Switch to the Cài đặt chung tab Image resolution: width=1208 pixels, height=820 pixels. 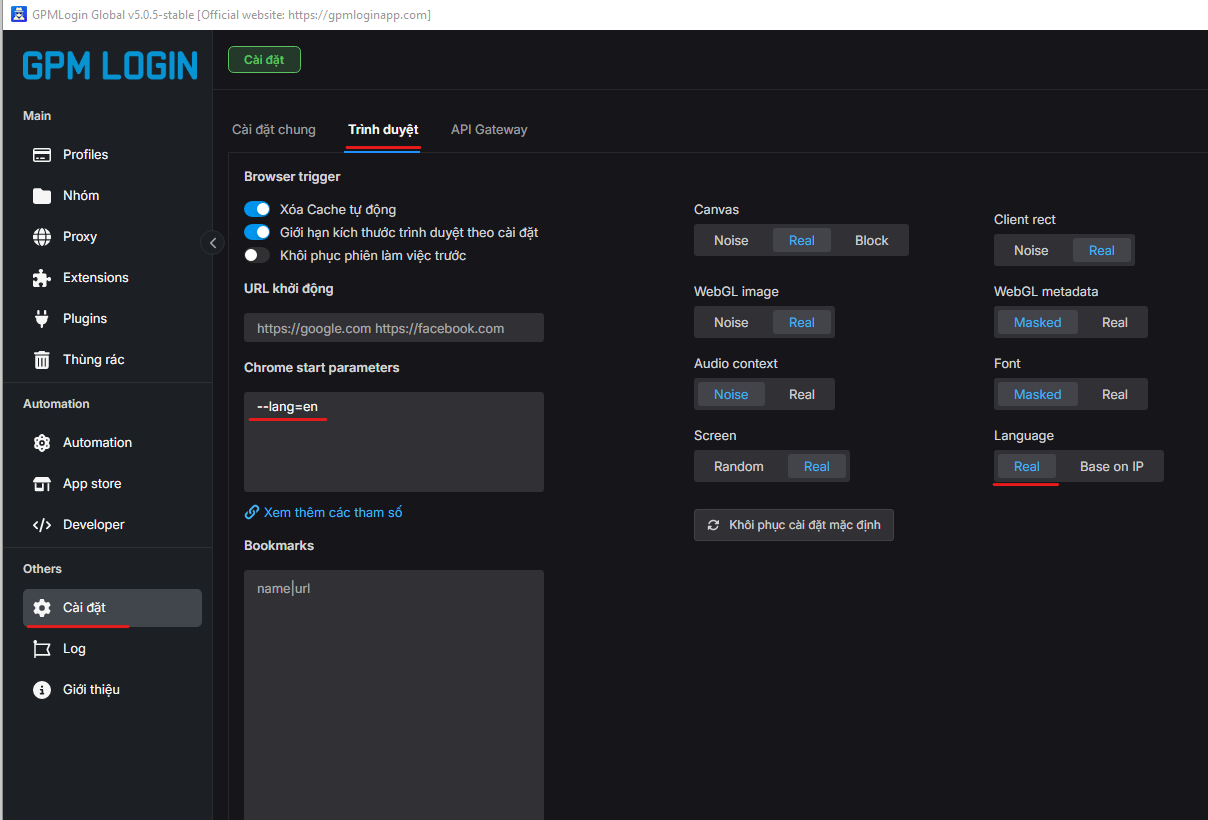click(x=274, y=130)
